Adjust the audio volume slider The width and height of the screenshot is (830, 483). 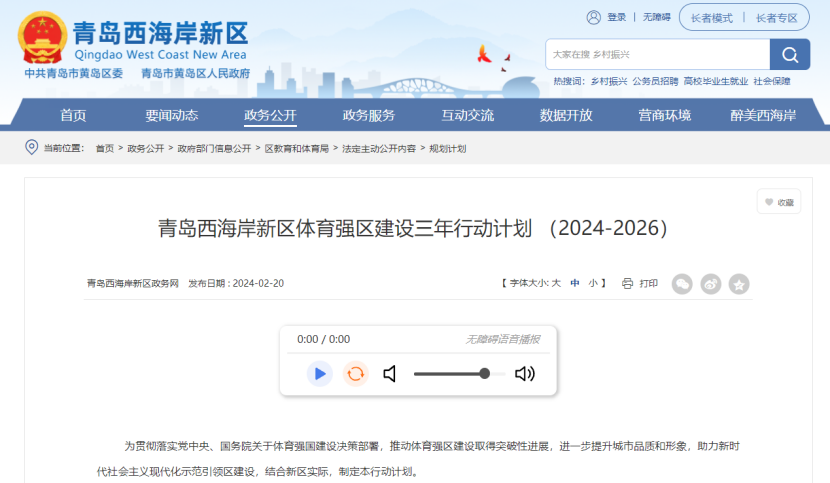click(x=460, y=374)
